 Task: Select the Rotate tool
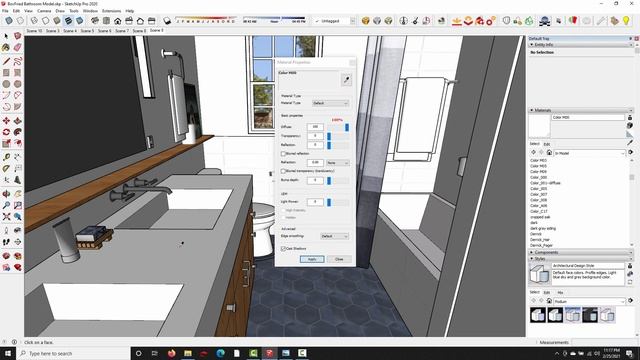[x=6, y=132]
